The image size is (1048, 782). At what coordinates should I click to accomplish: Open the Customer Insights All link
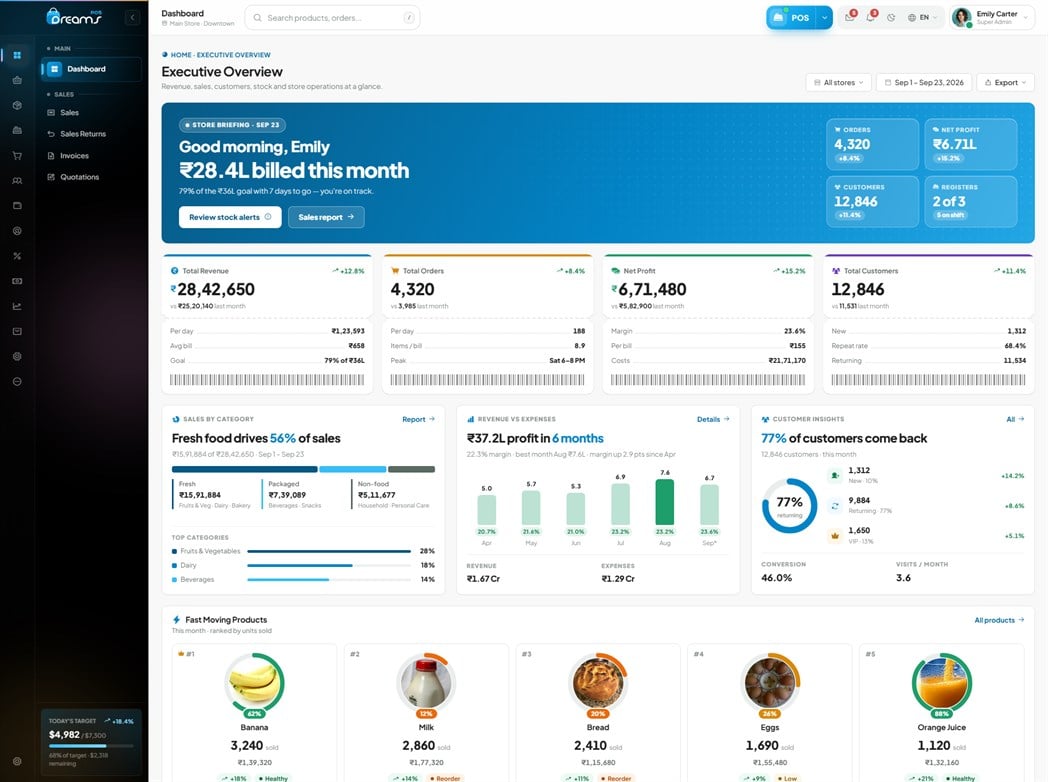[1015, 419]
